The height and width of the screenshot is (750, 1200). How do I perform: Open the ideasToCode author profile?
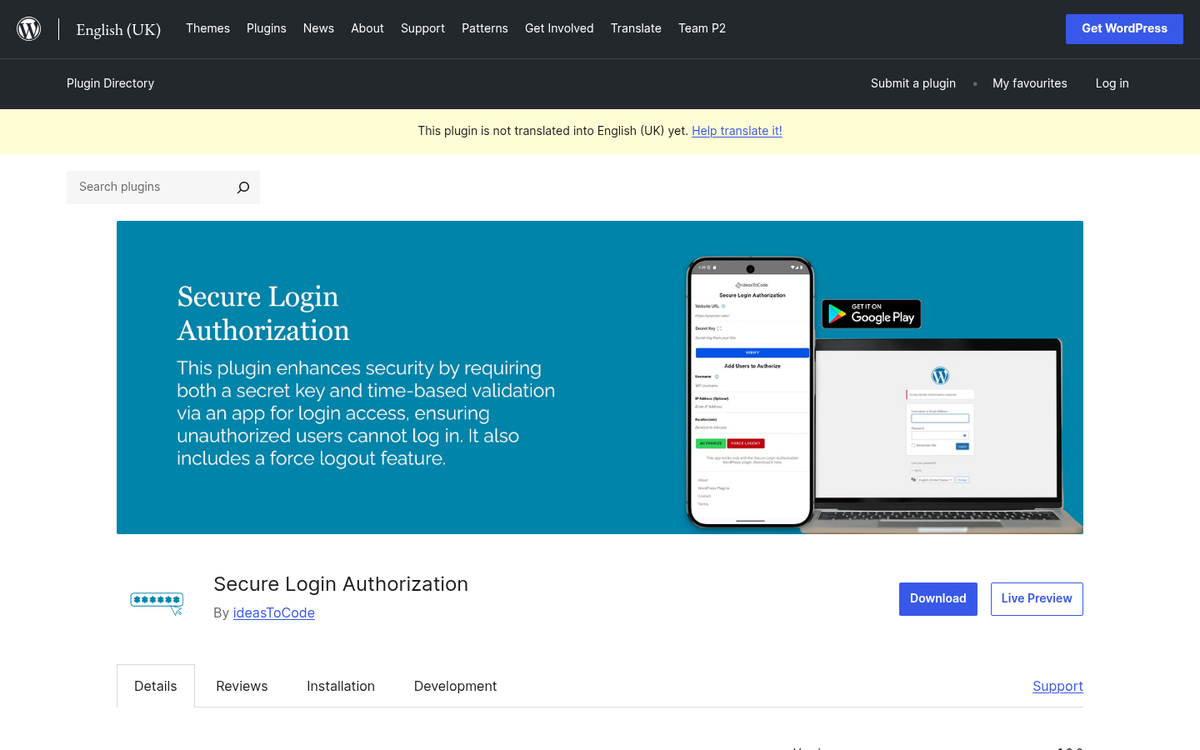click(274, 612)
